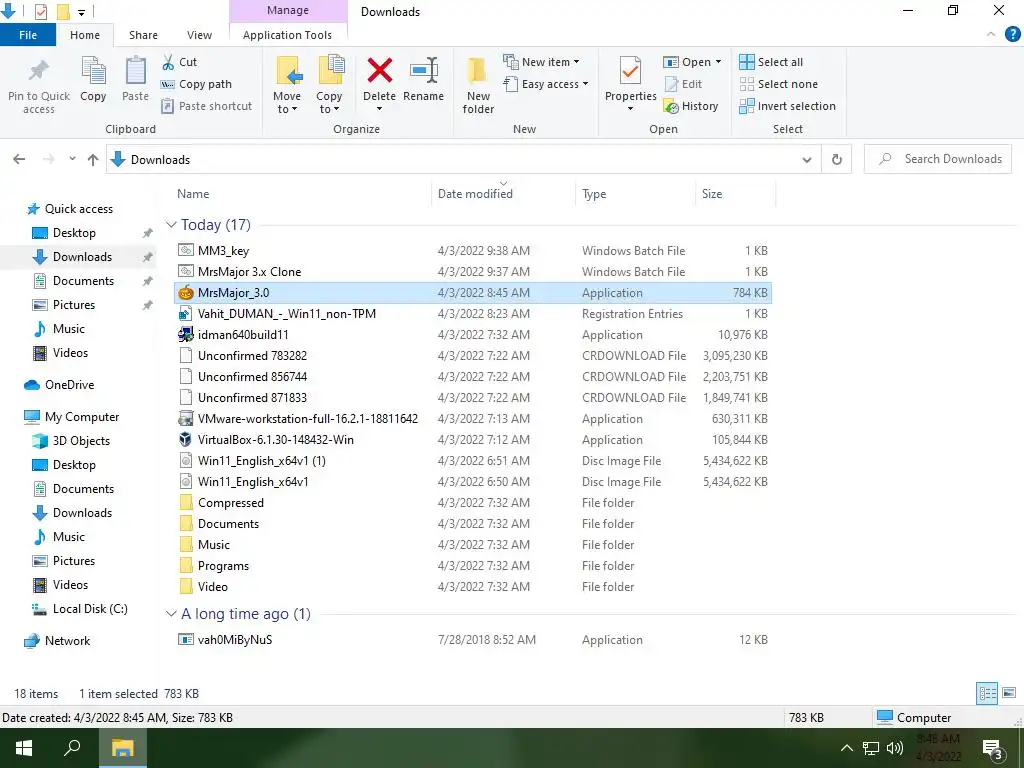Minimize the ribbon with the chevron
The image size is (1024, 768).
tap(991, 34)
